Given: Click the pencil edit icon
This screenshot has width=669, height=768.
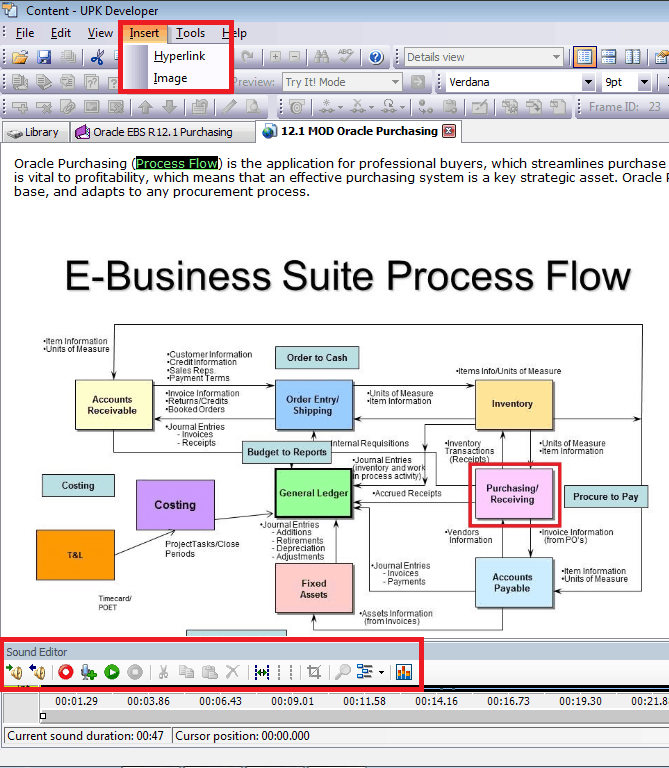Looking at the screenshot, I should tap(229, 107).
